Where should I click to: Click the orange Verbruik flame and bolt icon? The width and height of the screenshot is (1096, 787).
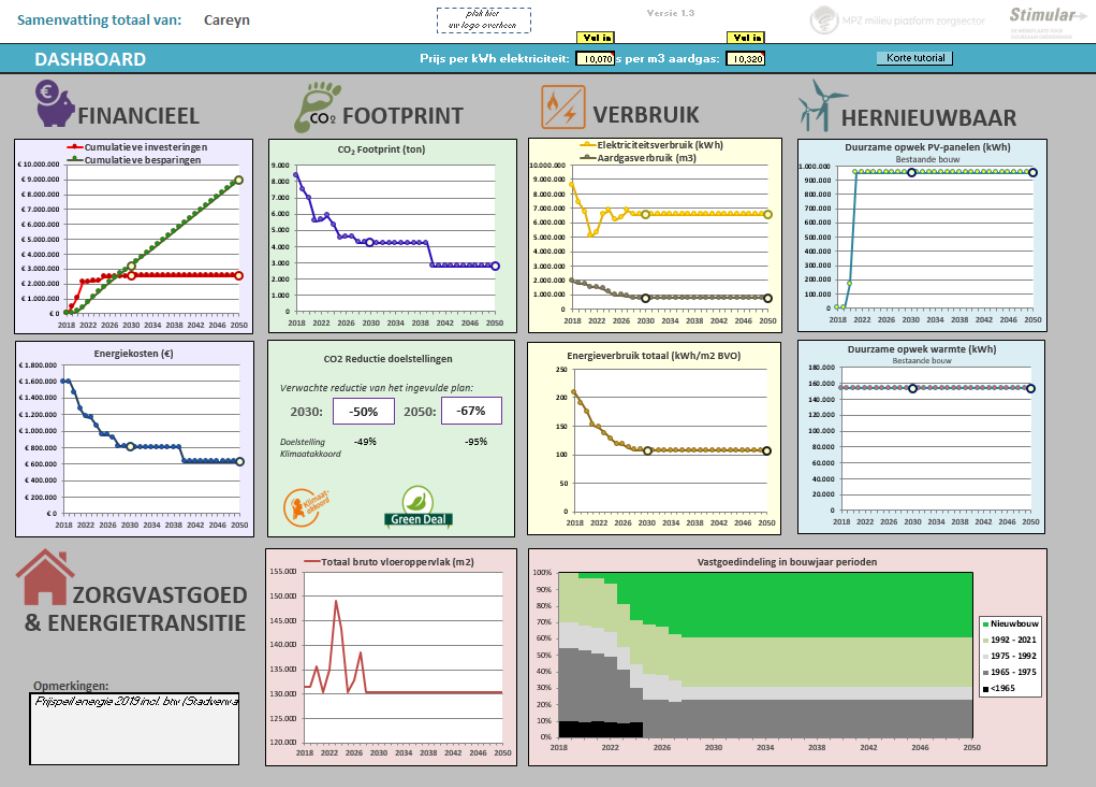coord(563,107)
